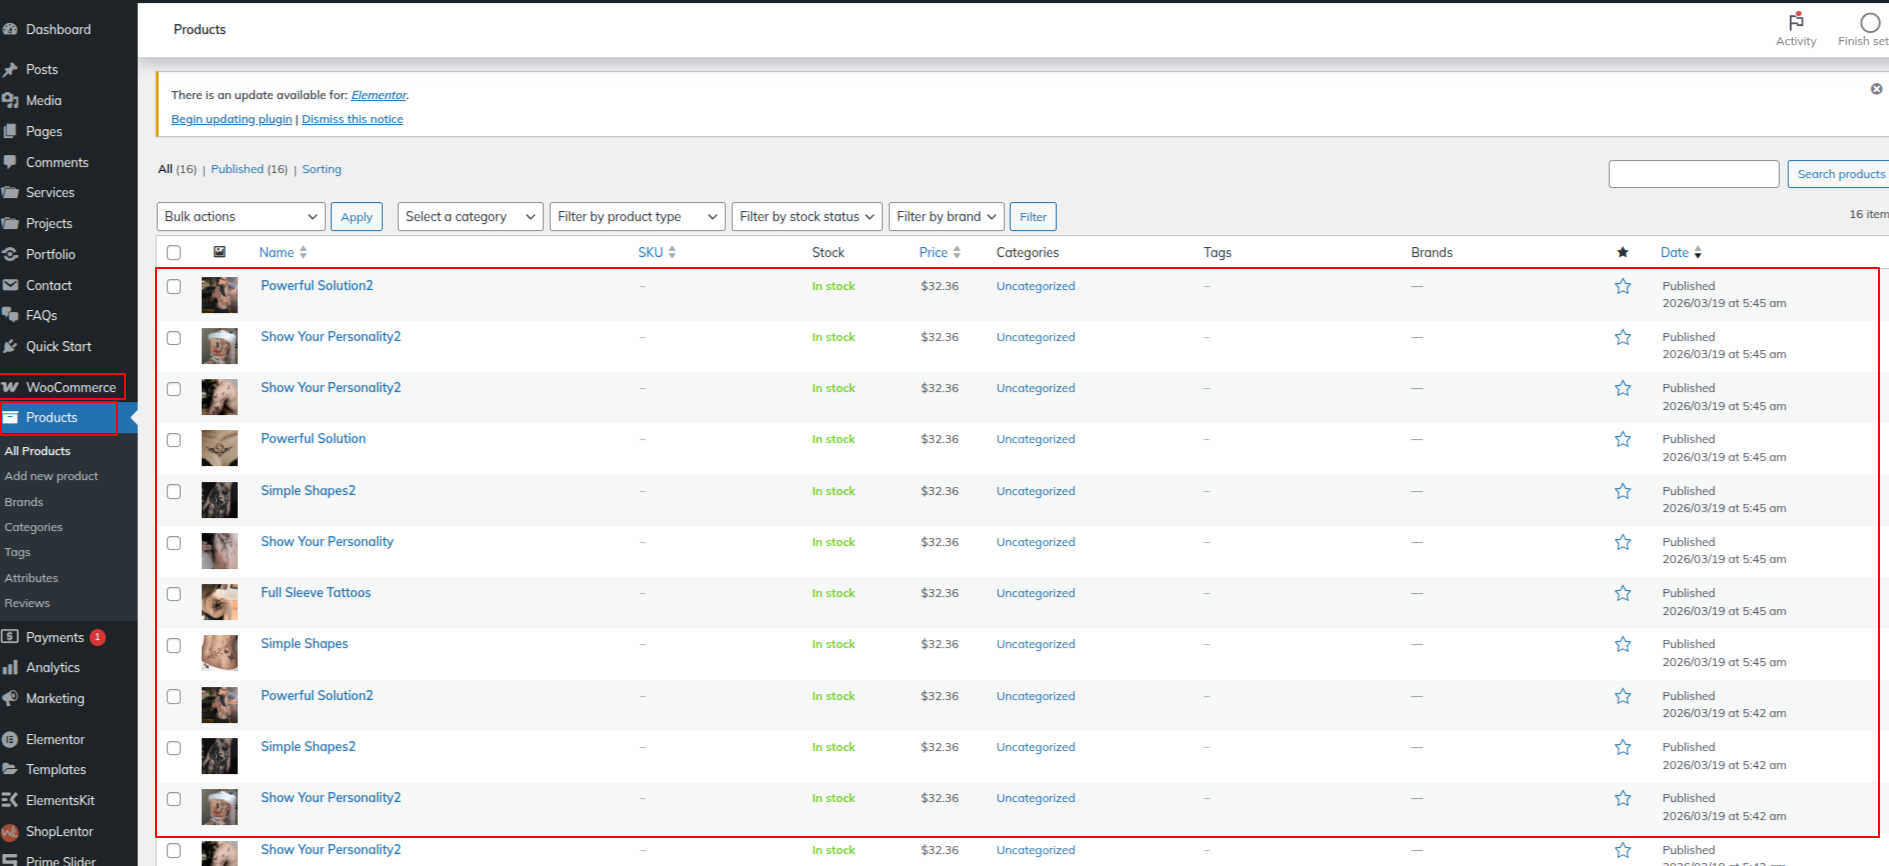Open Add new product submenu item
The width and height of the screenshot is (1889, 866).
point(51,477)
